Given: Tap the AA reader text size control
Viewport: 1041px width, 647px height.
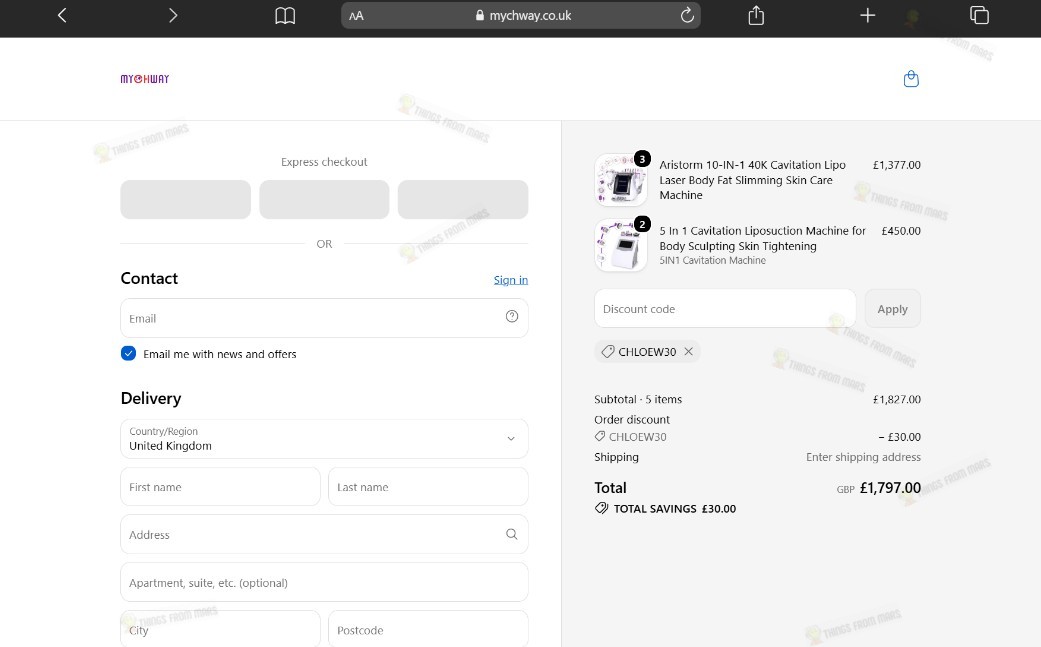Looking at the screenshot, I should click(x=357, y=16).
